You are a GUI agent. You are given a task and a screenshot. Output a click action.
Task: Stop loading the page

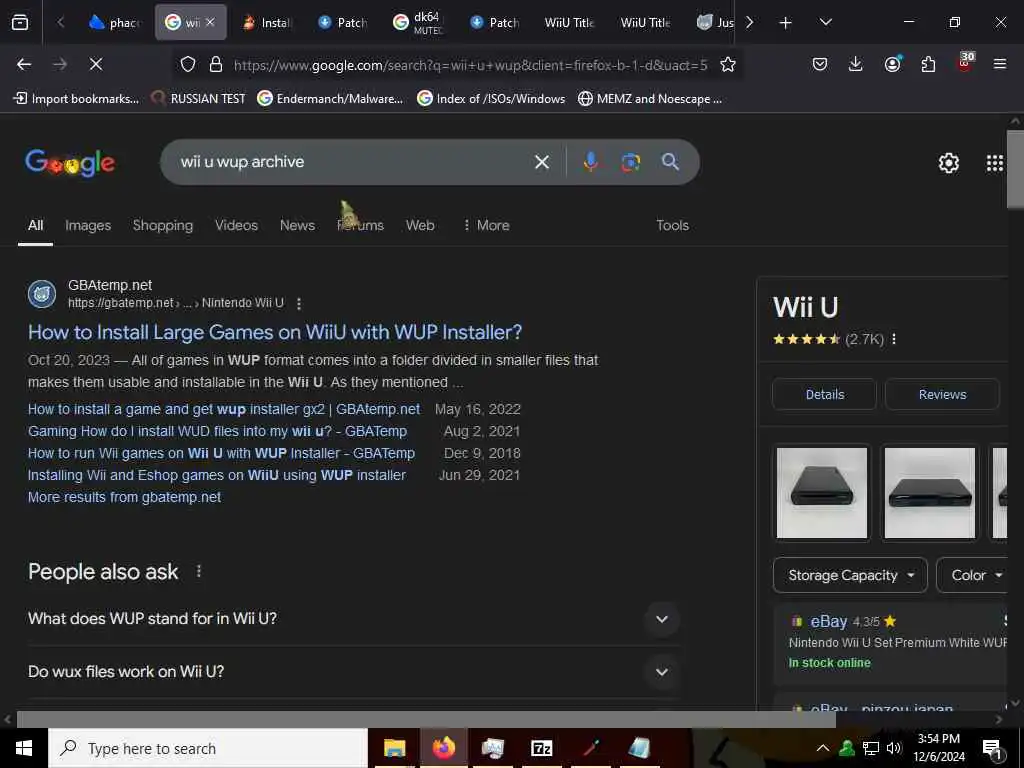tap(95, 64)
